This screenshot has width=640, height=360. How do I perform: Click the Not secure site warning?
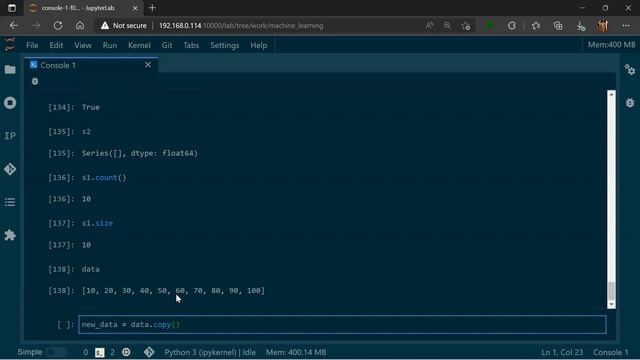pos(124,25)
